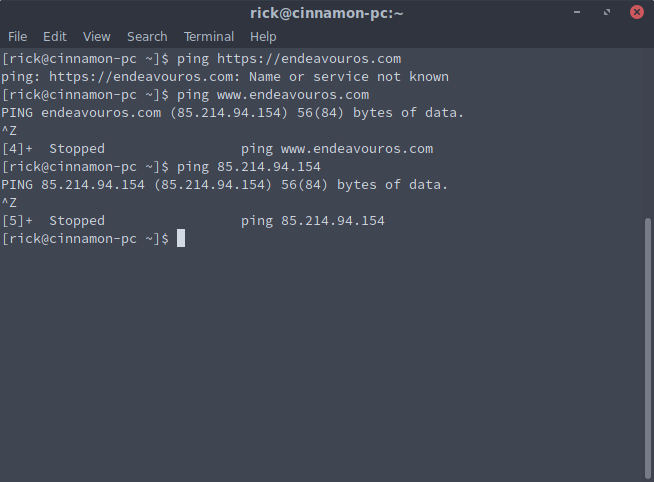Open the File menu
654x482 pixels.
[18, 37]
